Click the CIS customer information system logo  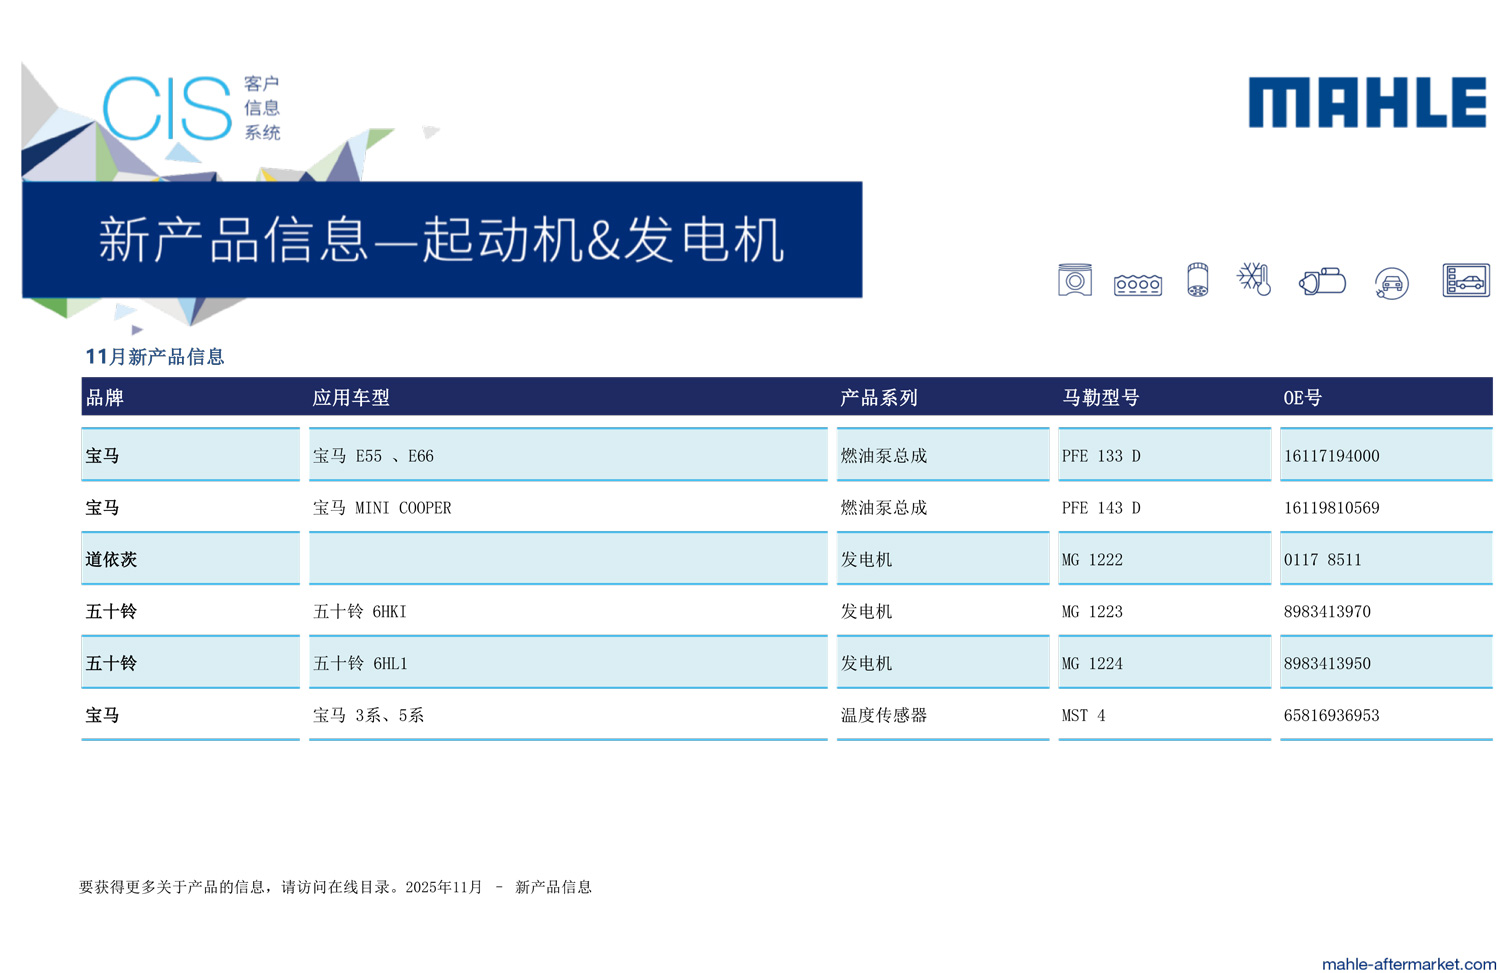click(192, 108)
